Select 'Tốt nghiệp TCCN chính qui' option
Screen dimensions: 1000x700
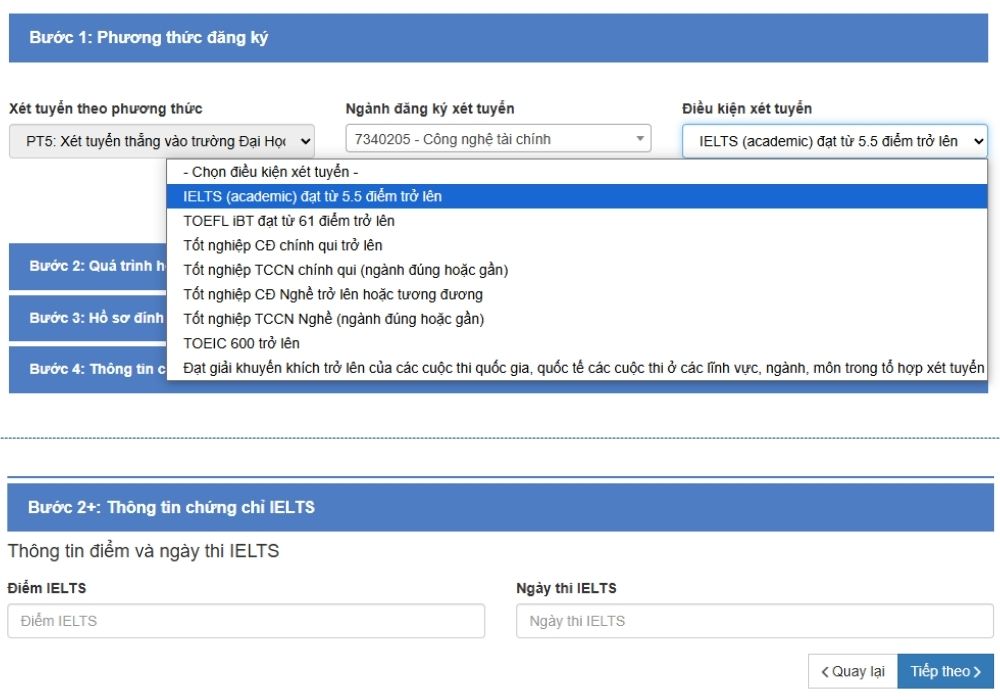coord(345,270)
